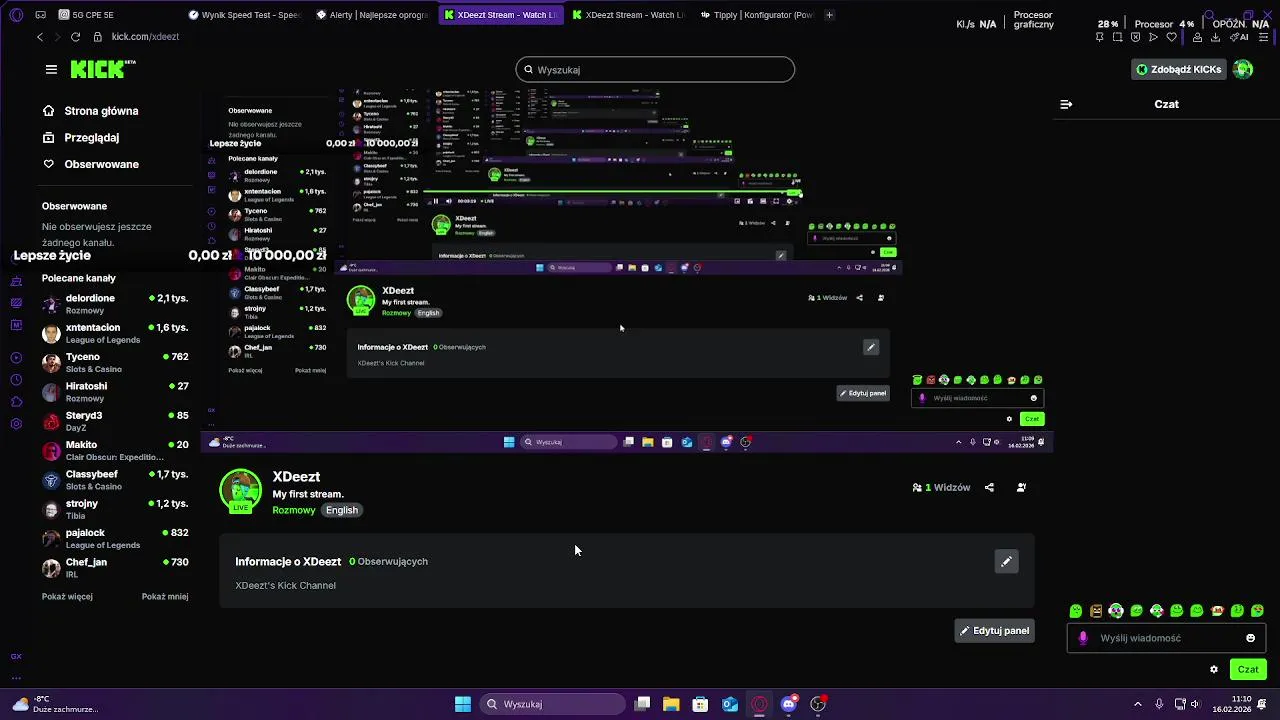
Task: Open delordione recommended channel
Action: [x=115, y=304]
